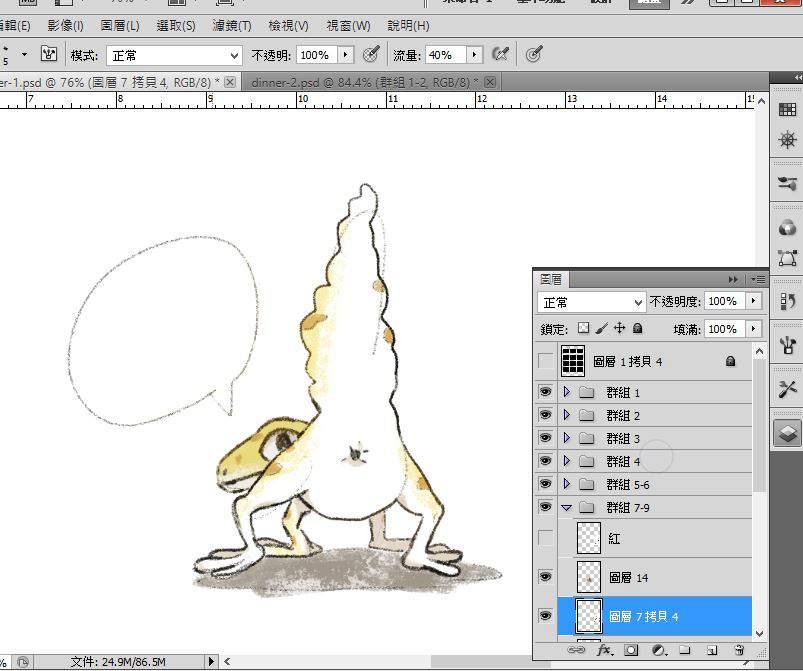This screenshot has height=671, width=803.
Task: Create a new adjustment layer icon
Action: (659, 650)
